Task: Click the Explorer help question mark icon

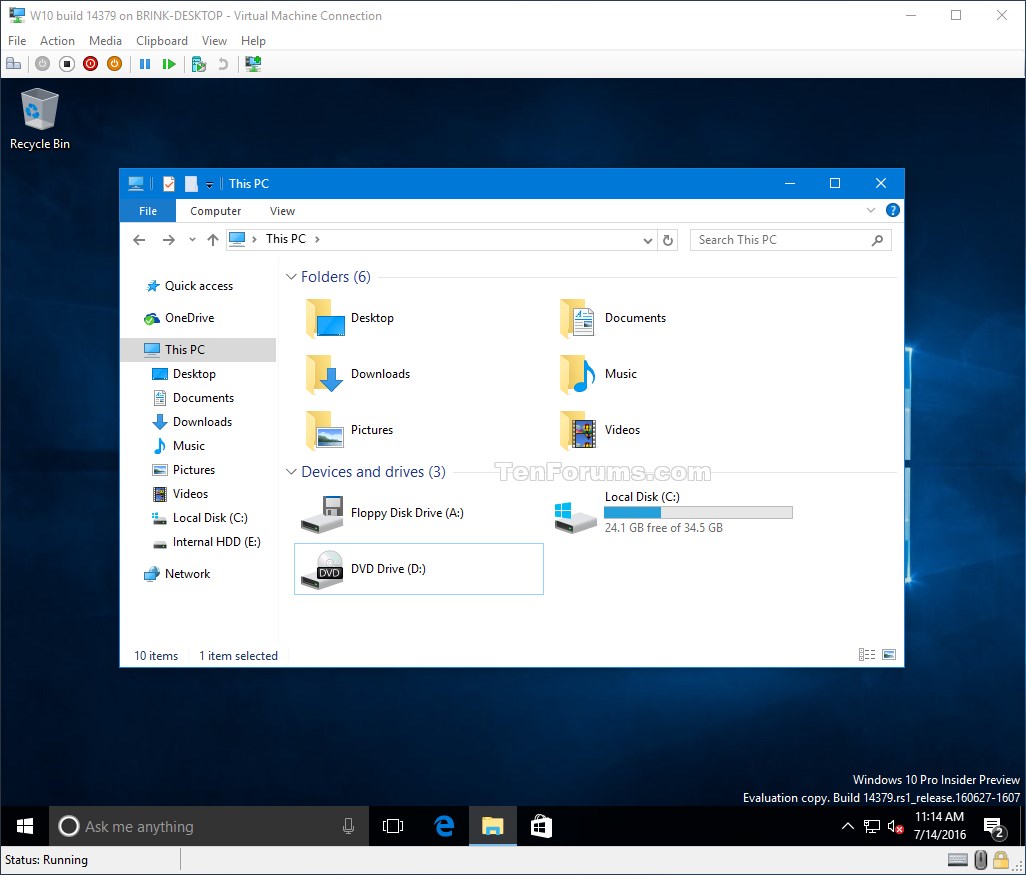Action: [x=893, y=210]
